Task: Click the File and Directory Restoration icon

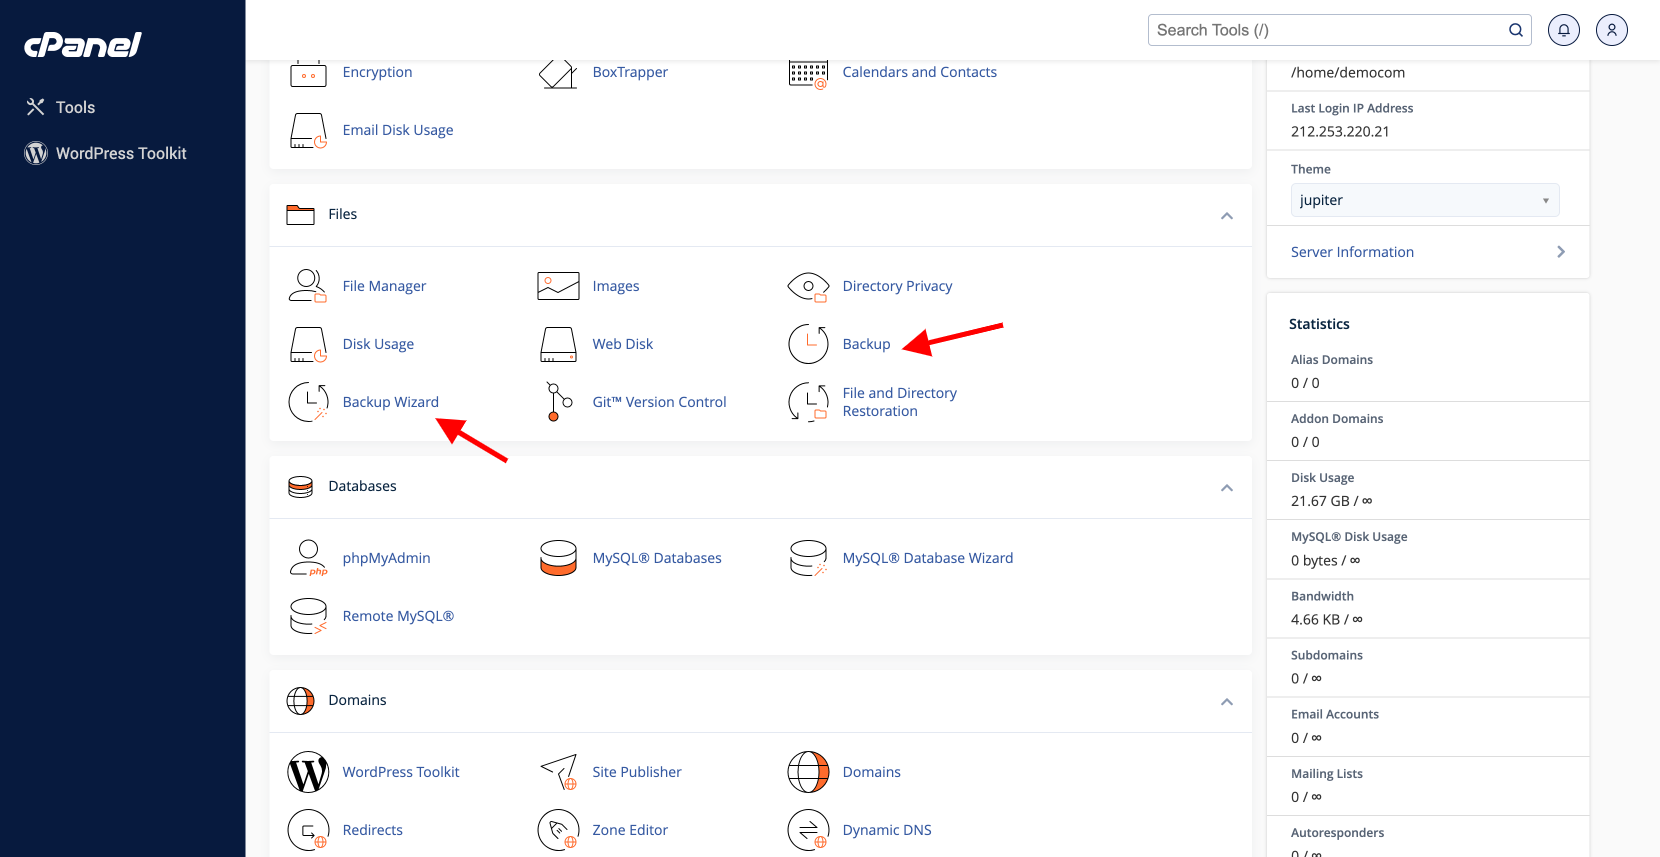Action: click(x=808, y=402)
